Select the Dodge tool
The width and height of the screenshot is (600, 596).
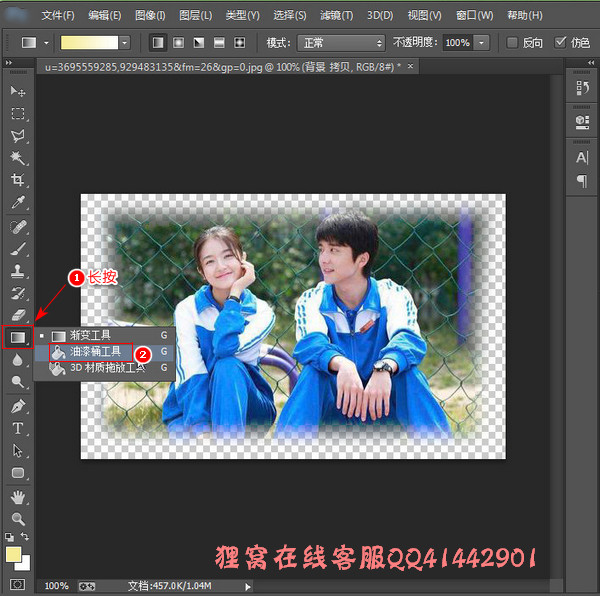(x=17, y=382)
